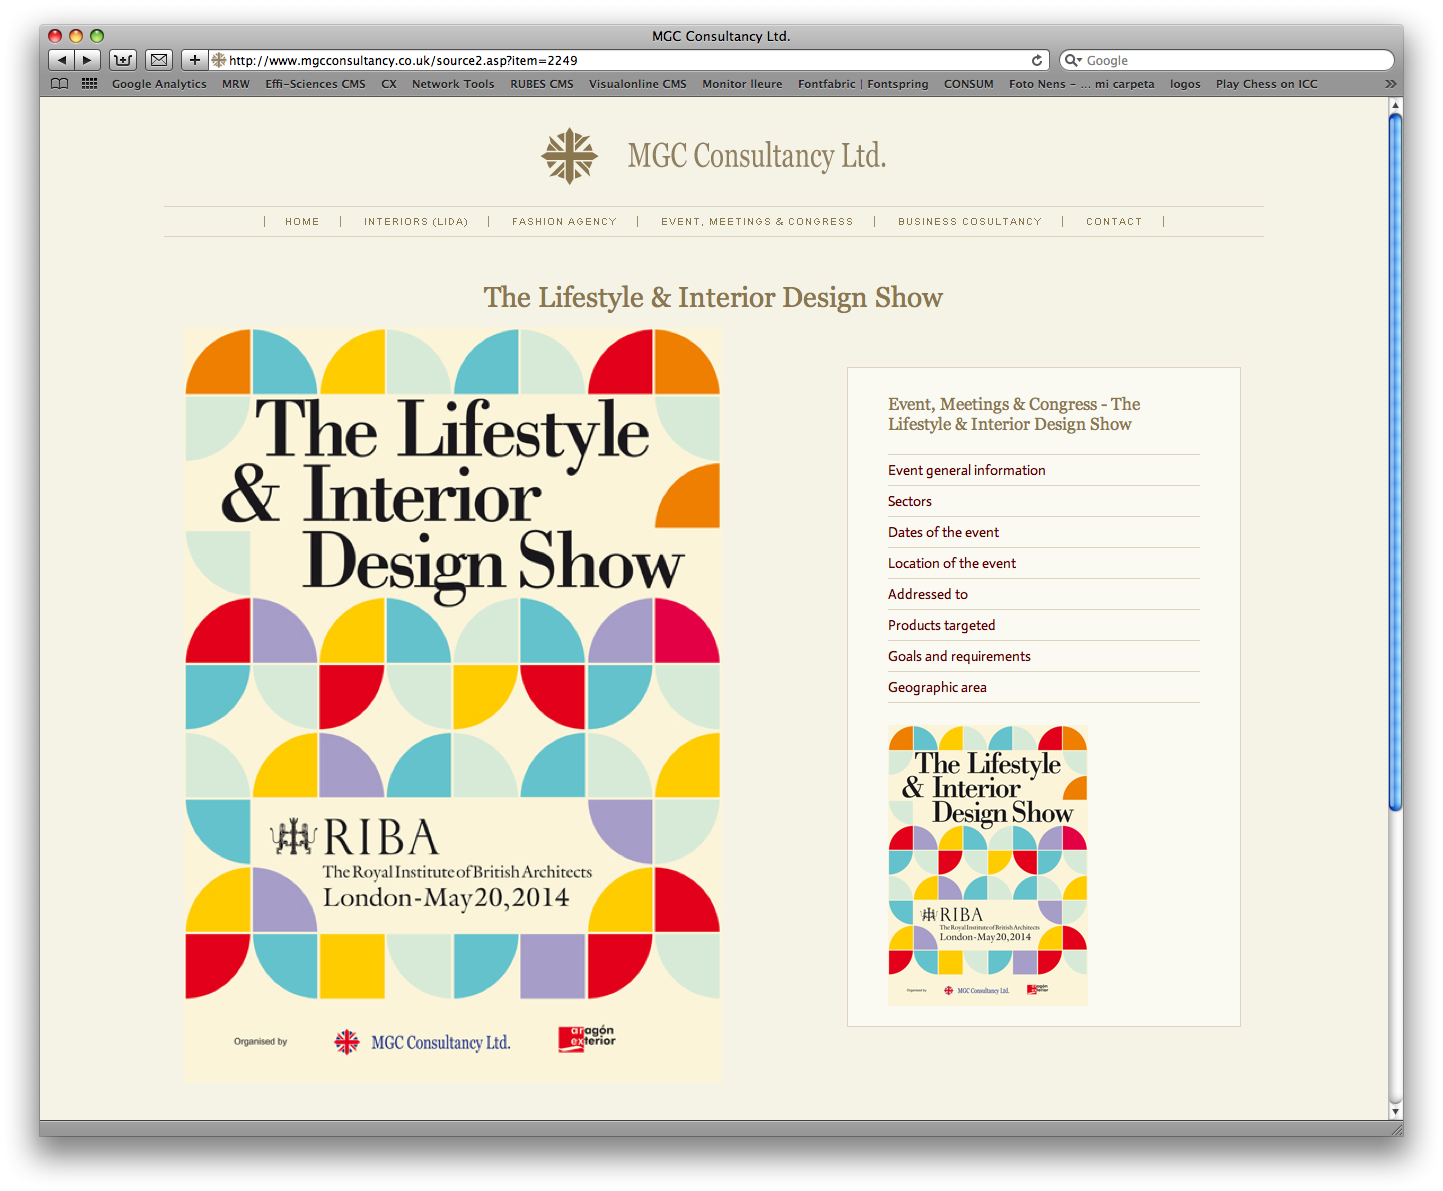This screenshot has height=1191, width=1443.
Task: Open Top Sites grid icon
Action: (89, 84)
